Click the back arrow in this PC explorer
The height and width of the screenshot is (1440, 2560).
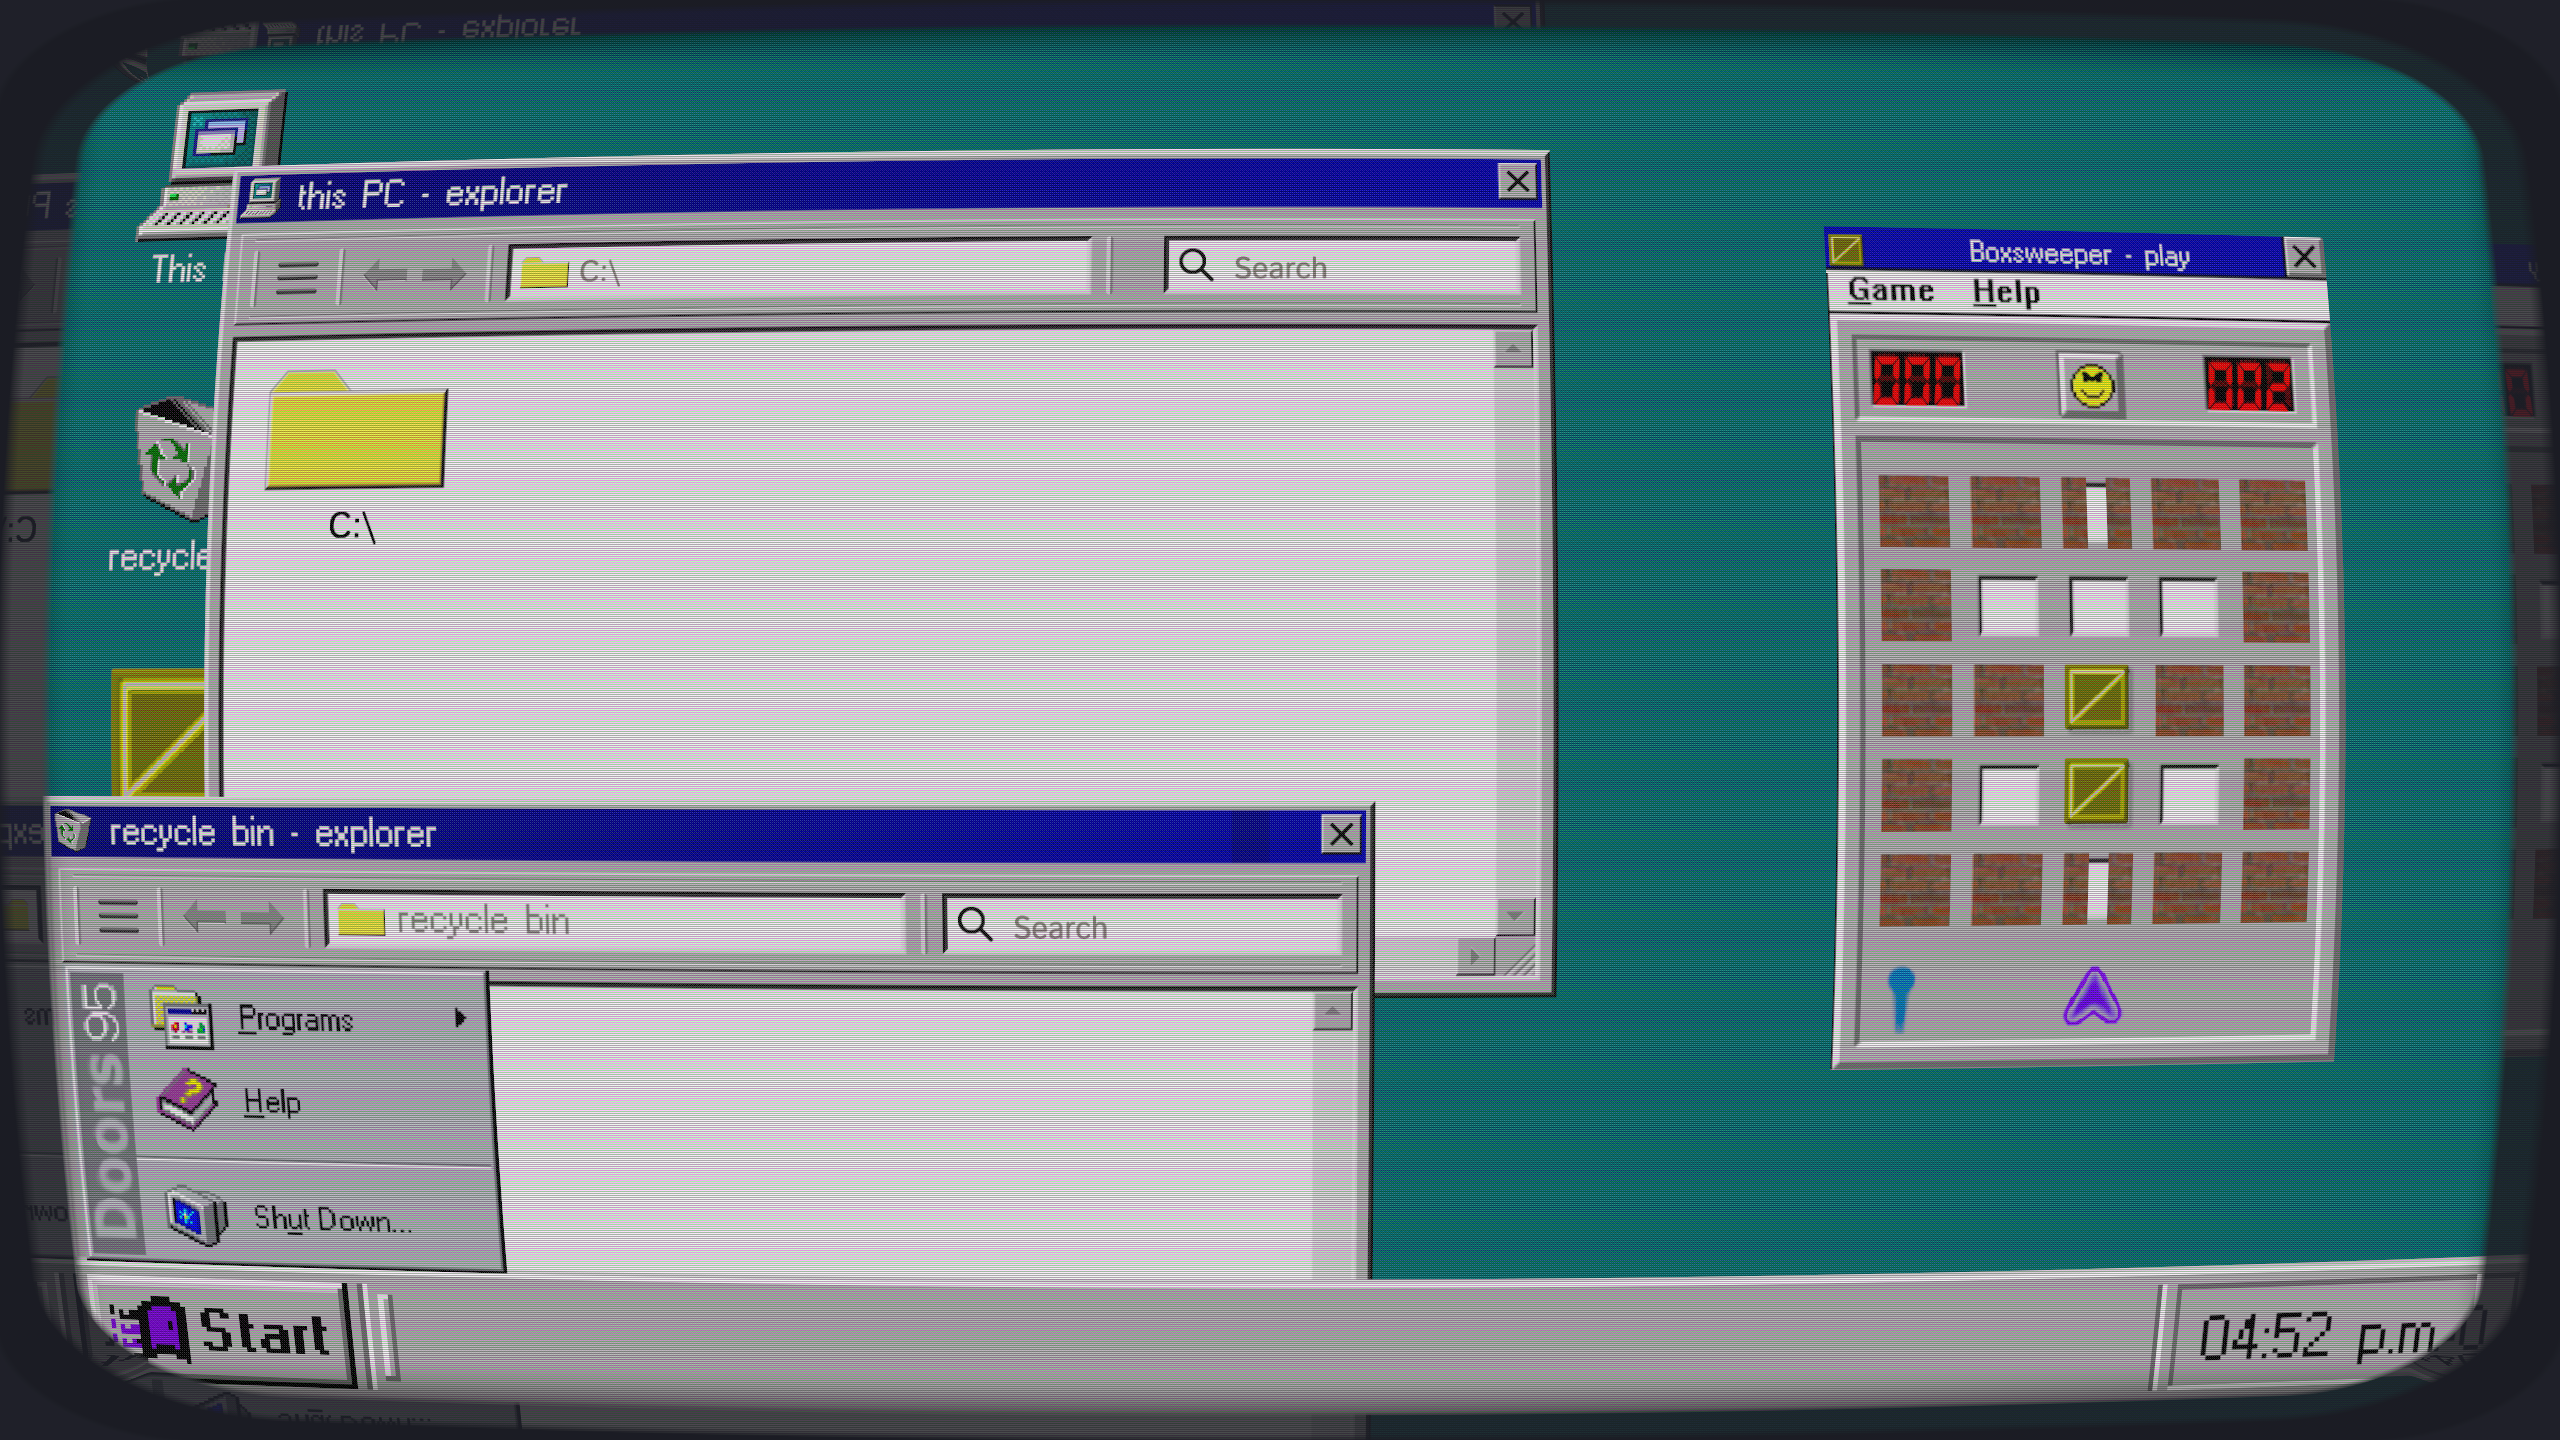(x=384, y=275)
